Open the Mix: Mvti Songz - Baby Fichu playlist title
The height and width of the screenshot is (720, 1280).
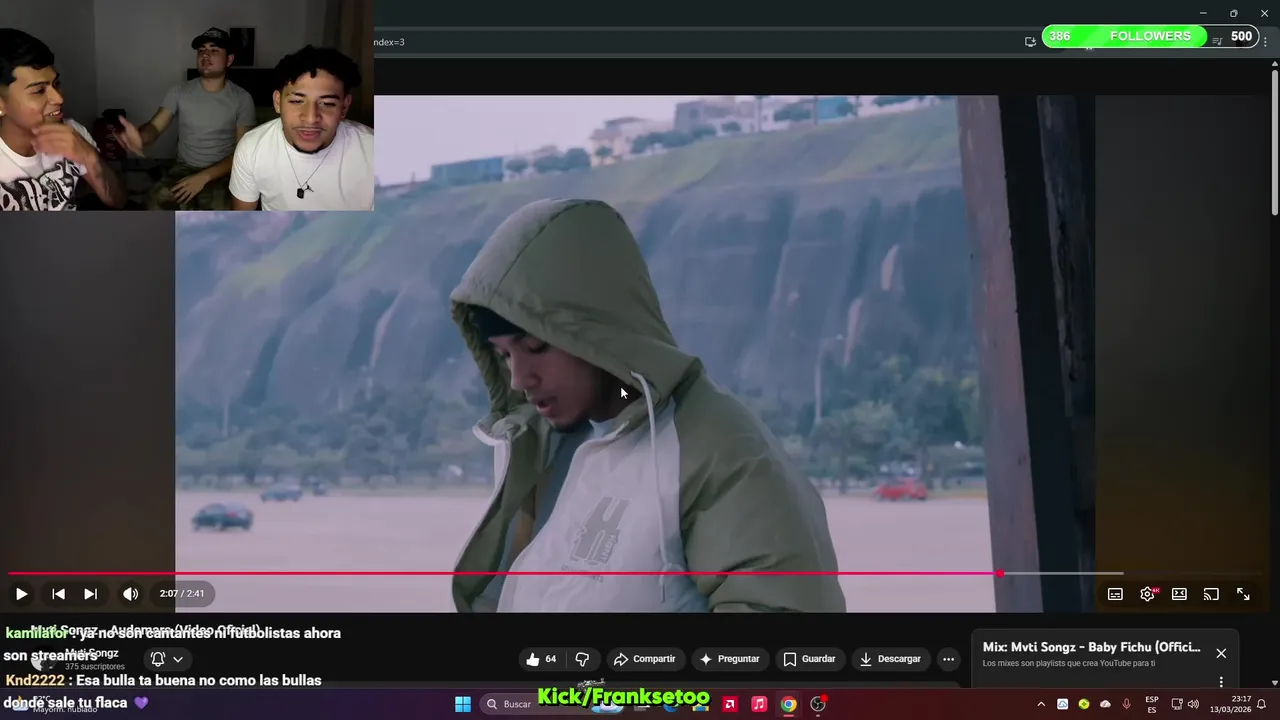[x=1091, y=647]
